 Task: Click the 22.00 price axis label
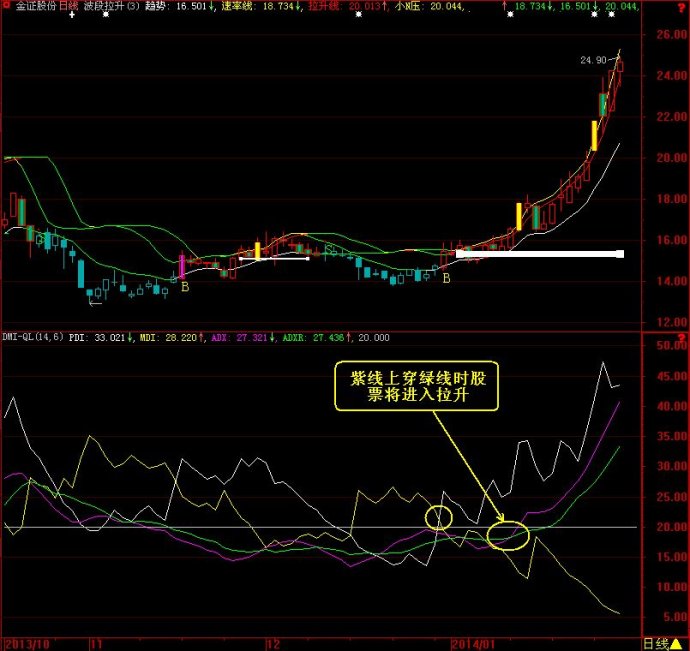(x=671, y=117)
